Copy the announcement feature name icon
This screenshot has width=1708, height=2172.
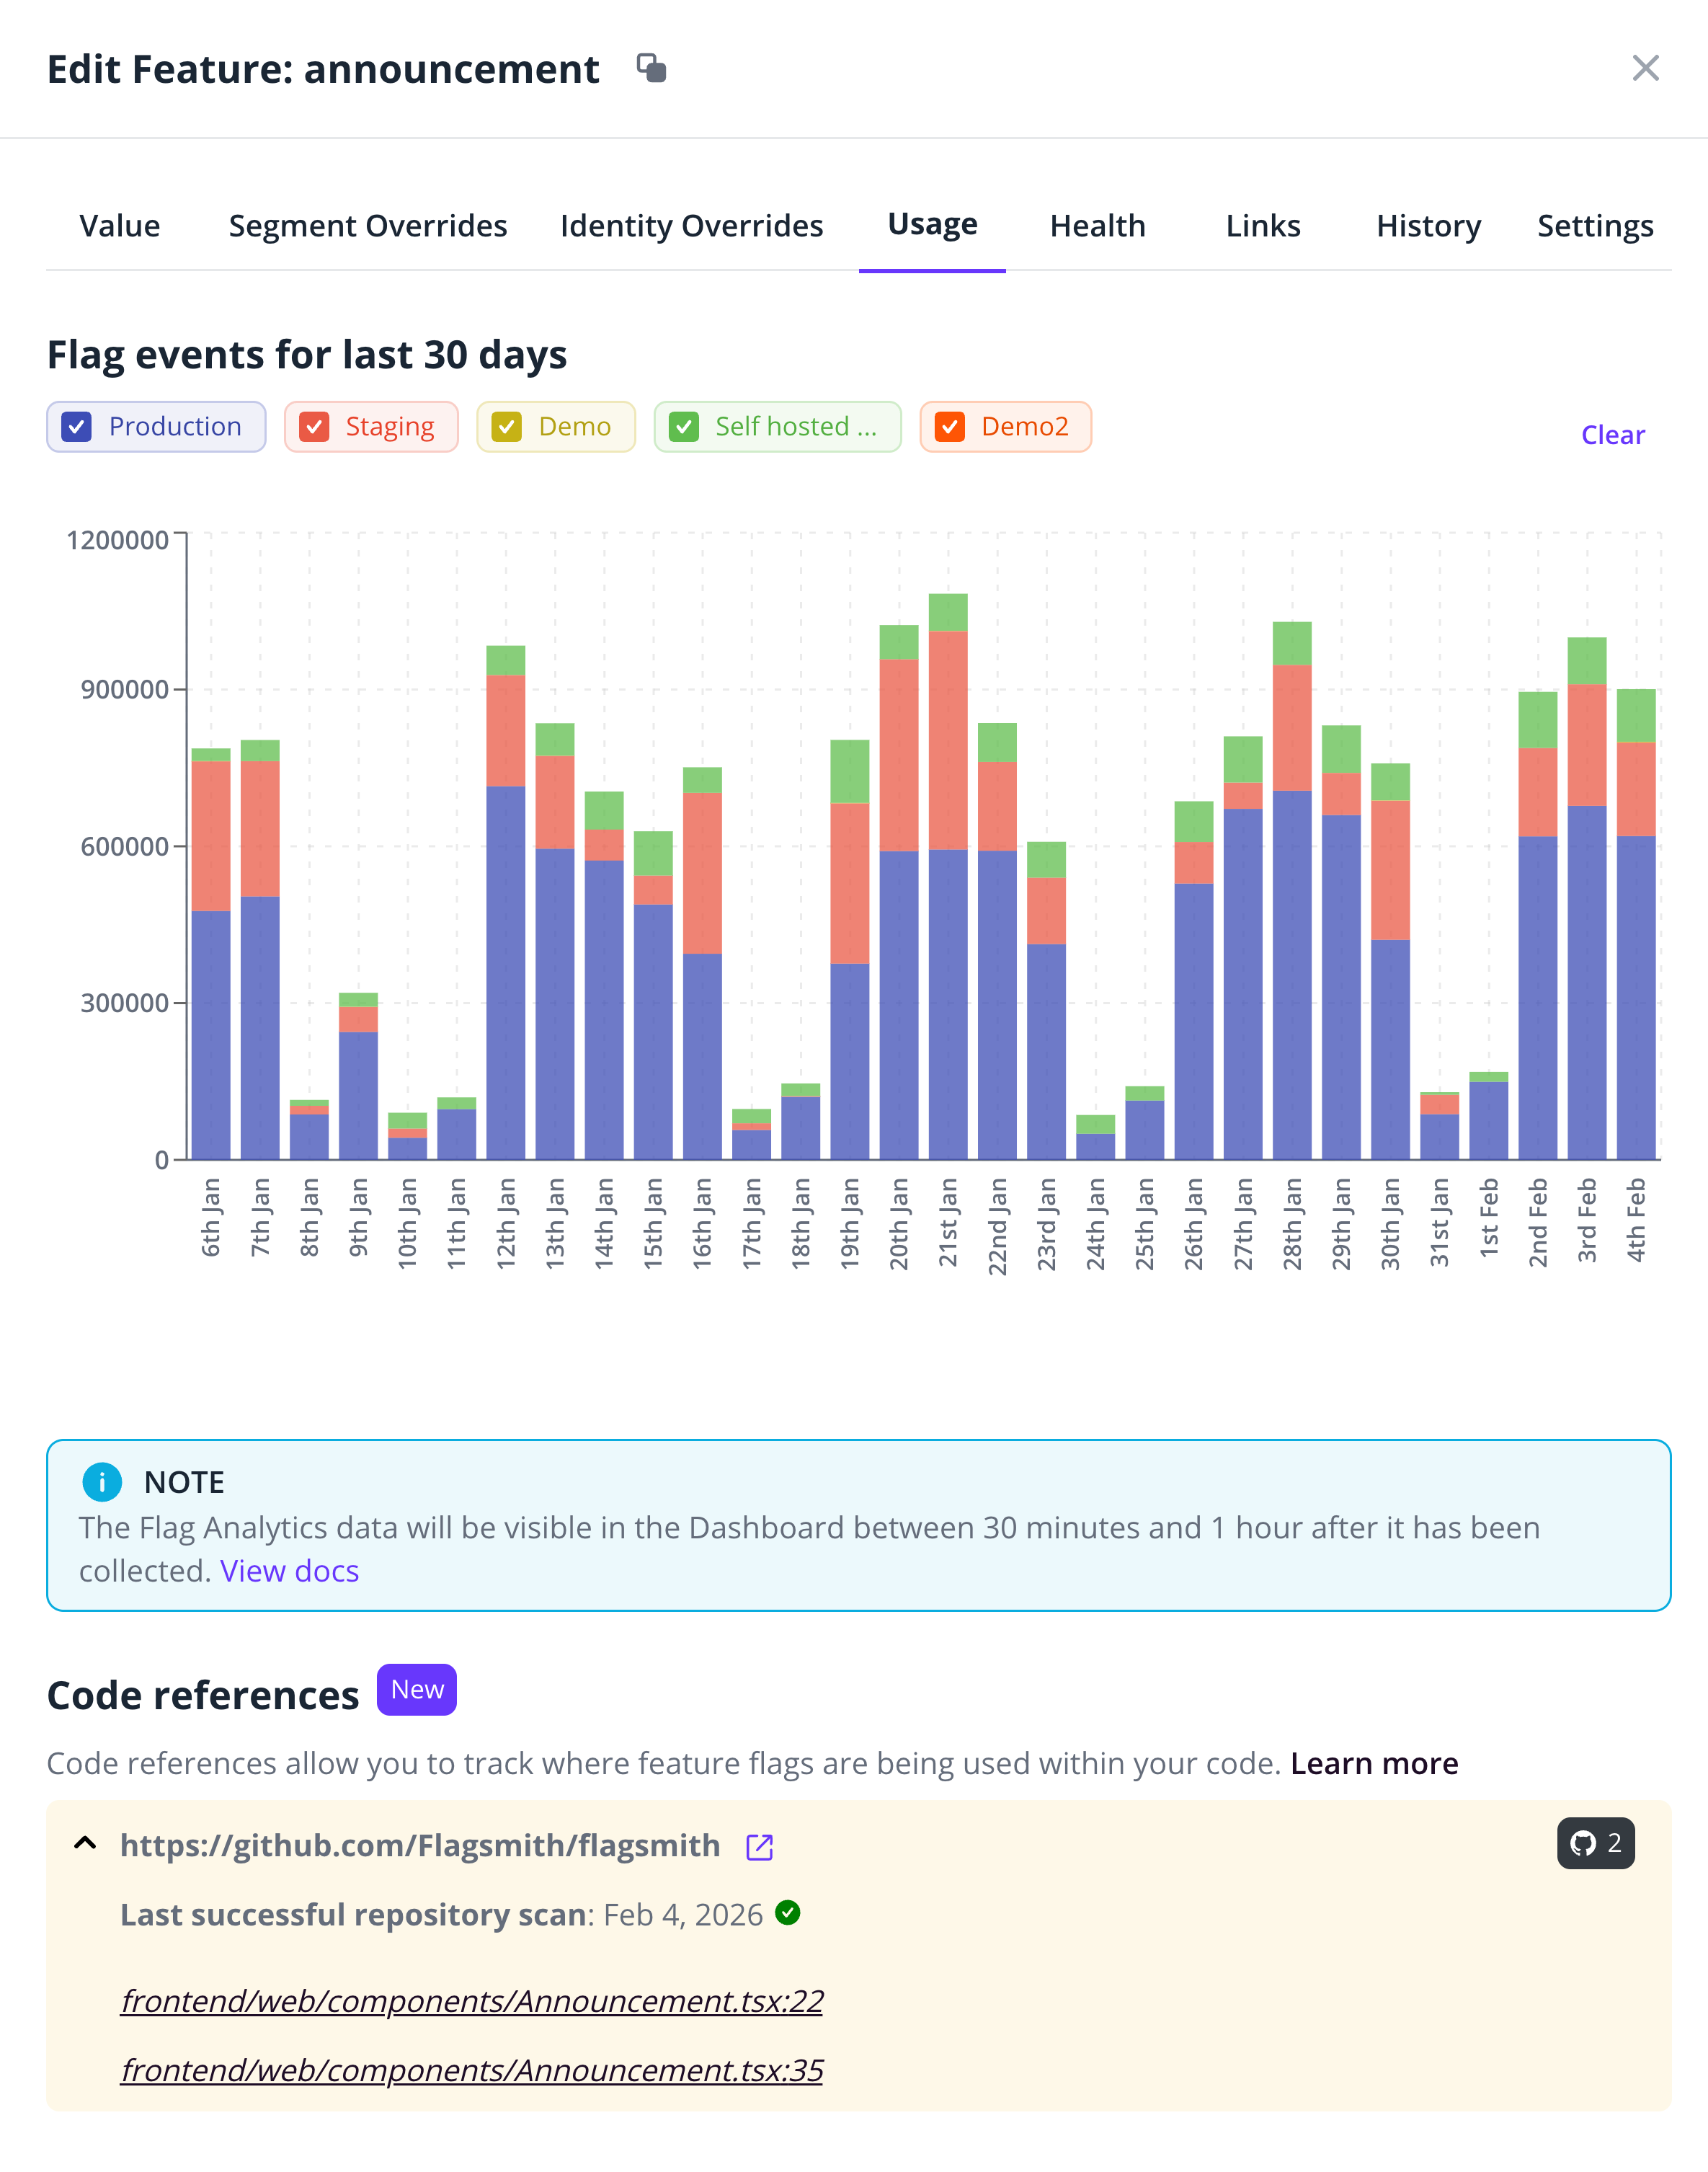(x=652, y=68)
